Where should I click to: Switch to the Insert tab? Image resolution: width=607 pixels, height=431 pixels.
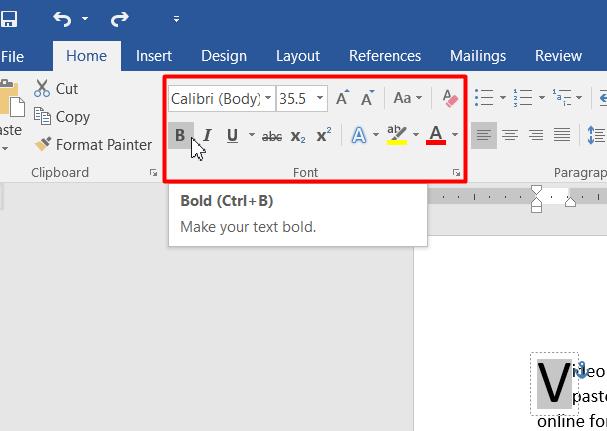tap(154, 56)
